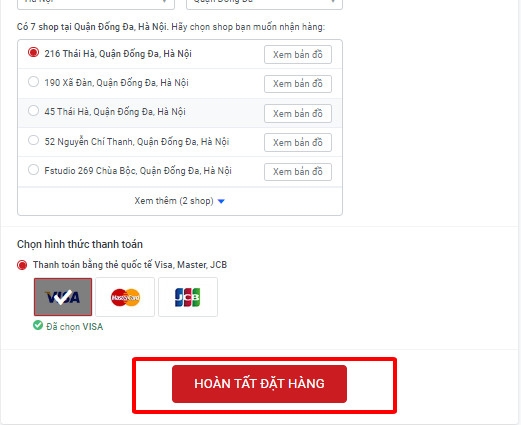This screenshot has height=425, width=521.
Task: Click blue arrow next to Xem thêm
Action: [221, 201]
